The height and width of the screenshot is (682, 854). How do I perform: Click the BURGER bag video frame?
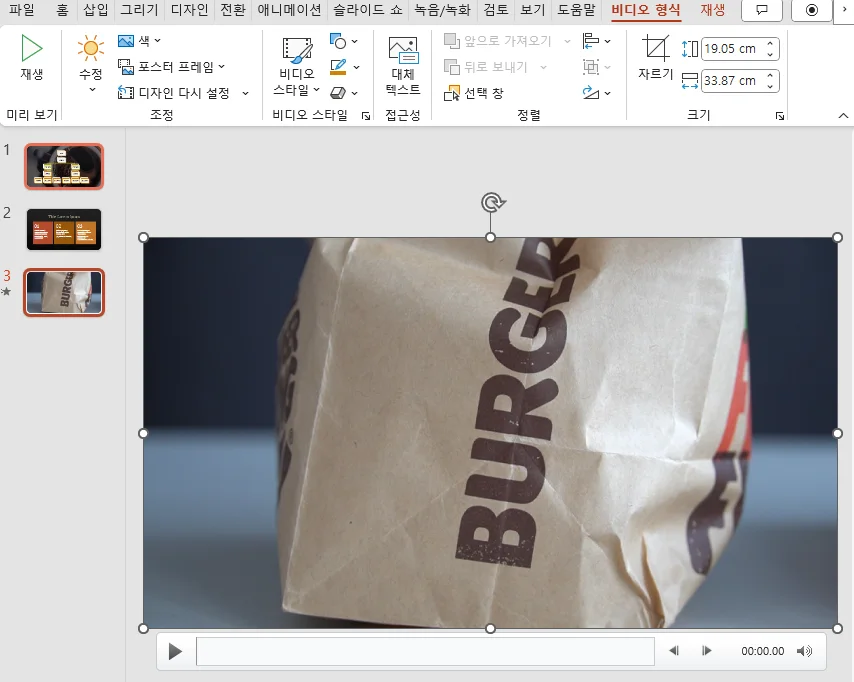pos(490,433)
